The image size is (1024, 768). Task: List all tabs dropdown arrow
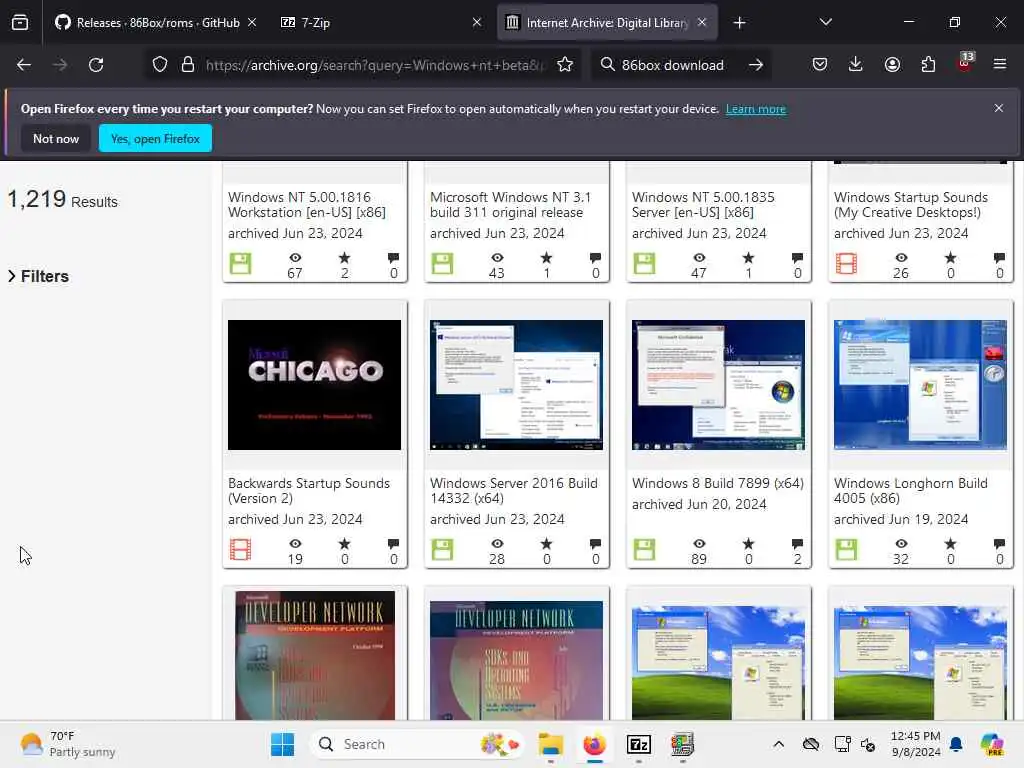pos(825,22)
